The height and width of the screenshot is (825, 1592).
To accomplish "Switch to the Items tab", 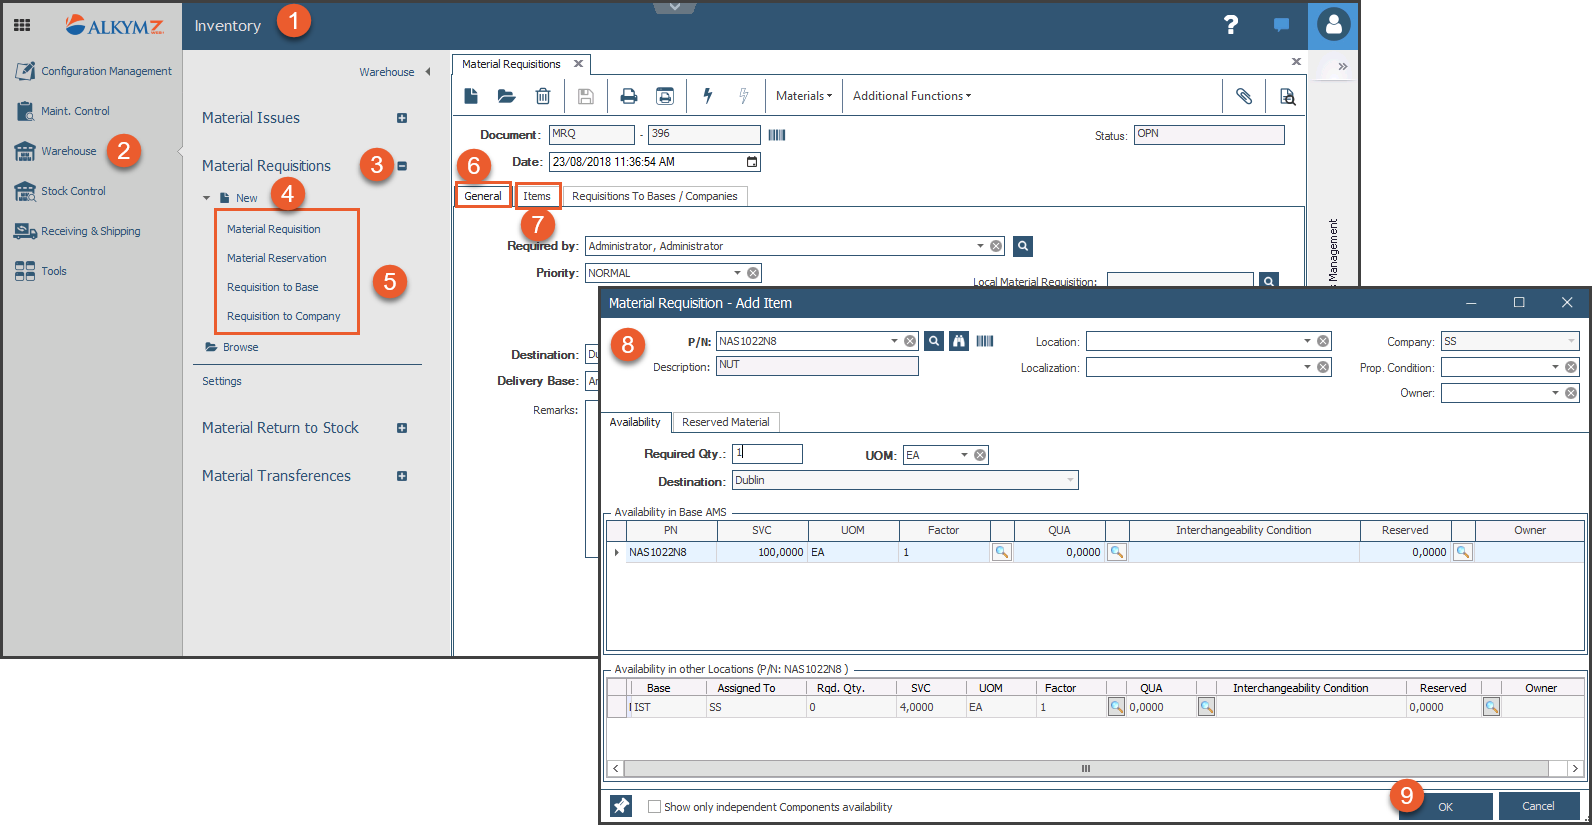I will pos(537,196).
